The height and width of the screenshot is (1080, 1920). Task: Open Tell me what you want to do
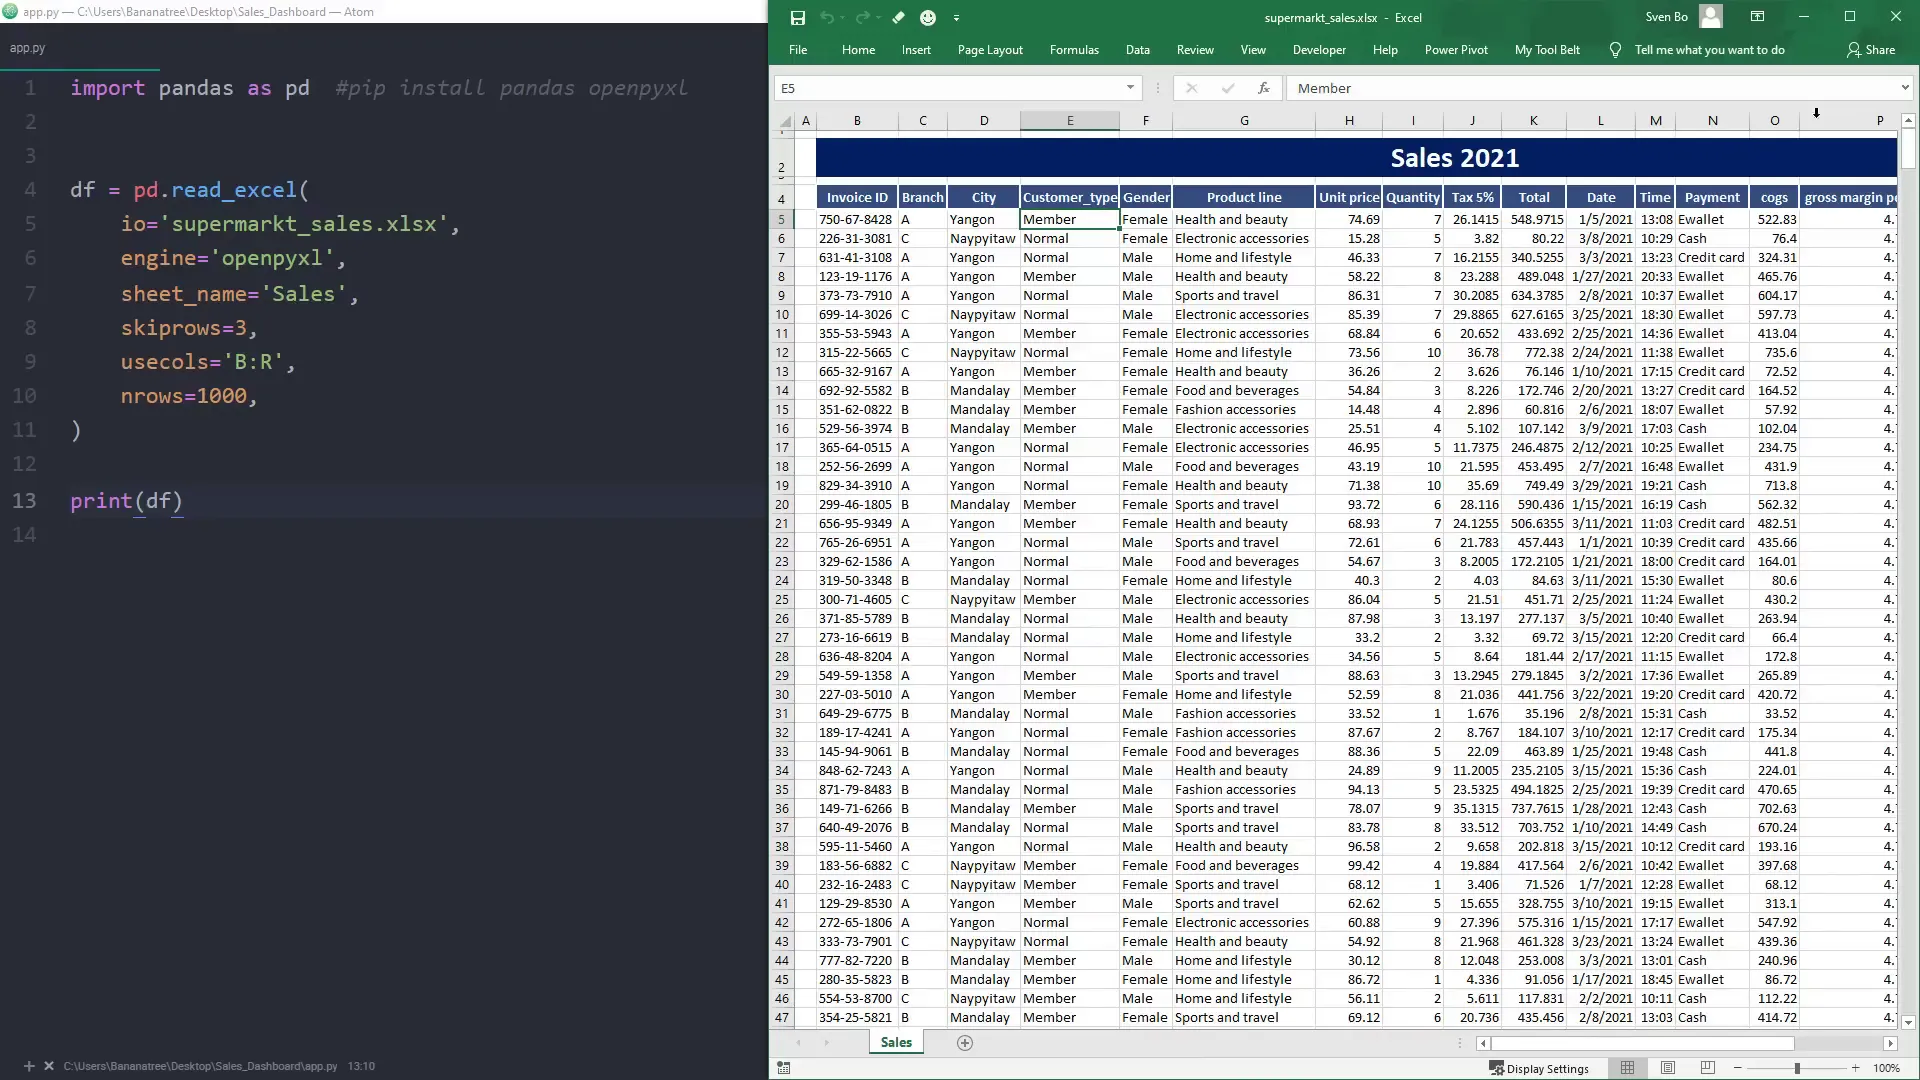pos(1710,49)
